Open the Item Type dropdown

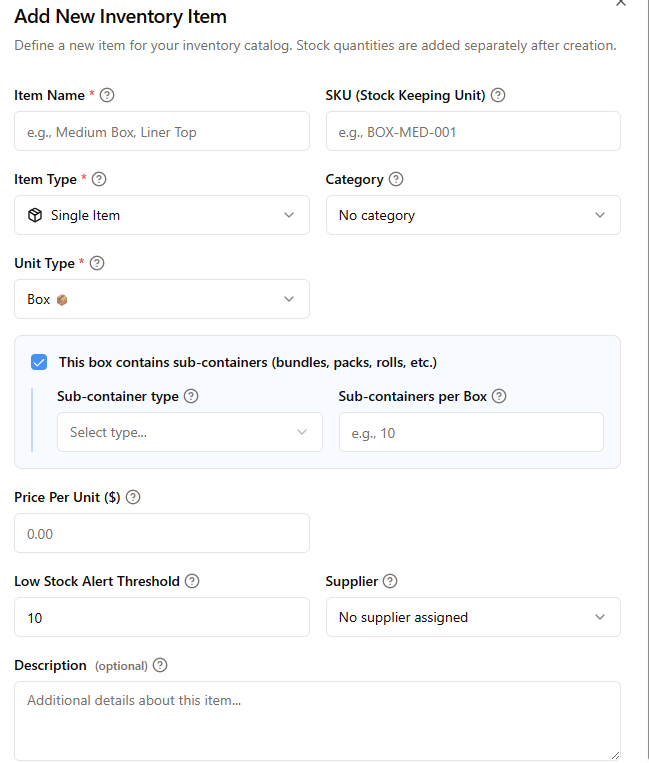click(162, 215)
